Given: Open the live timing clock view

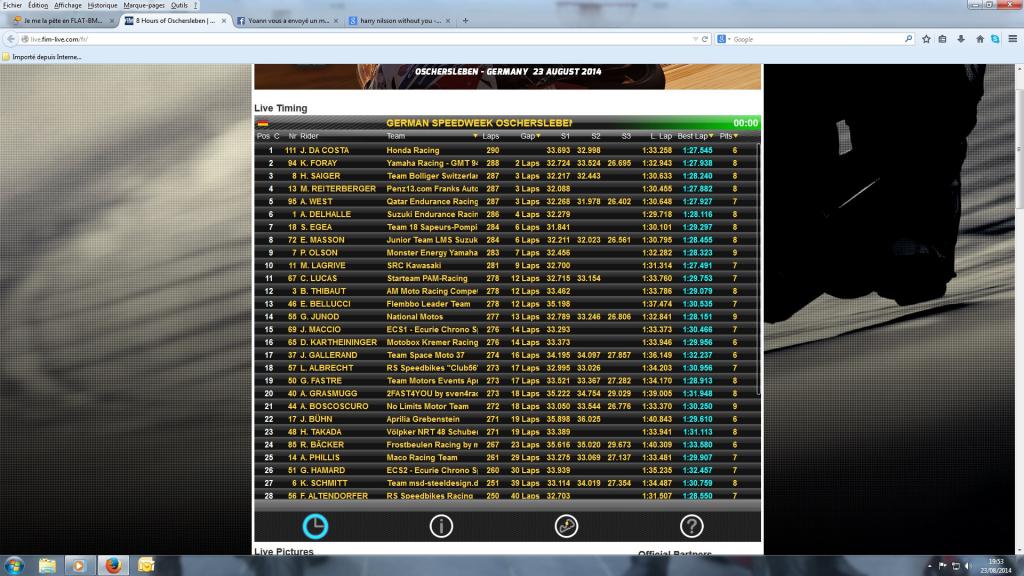Looking at the screenshot, I should coord(315,526).
